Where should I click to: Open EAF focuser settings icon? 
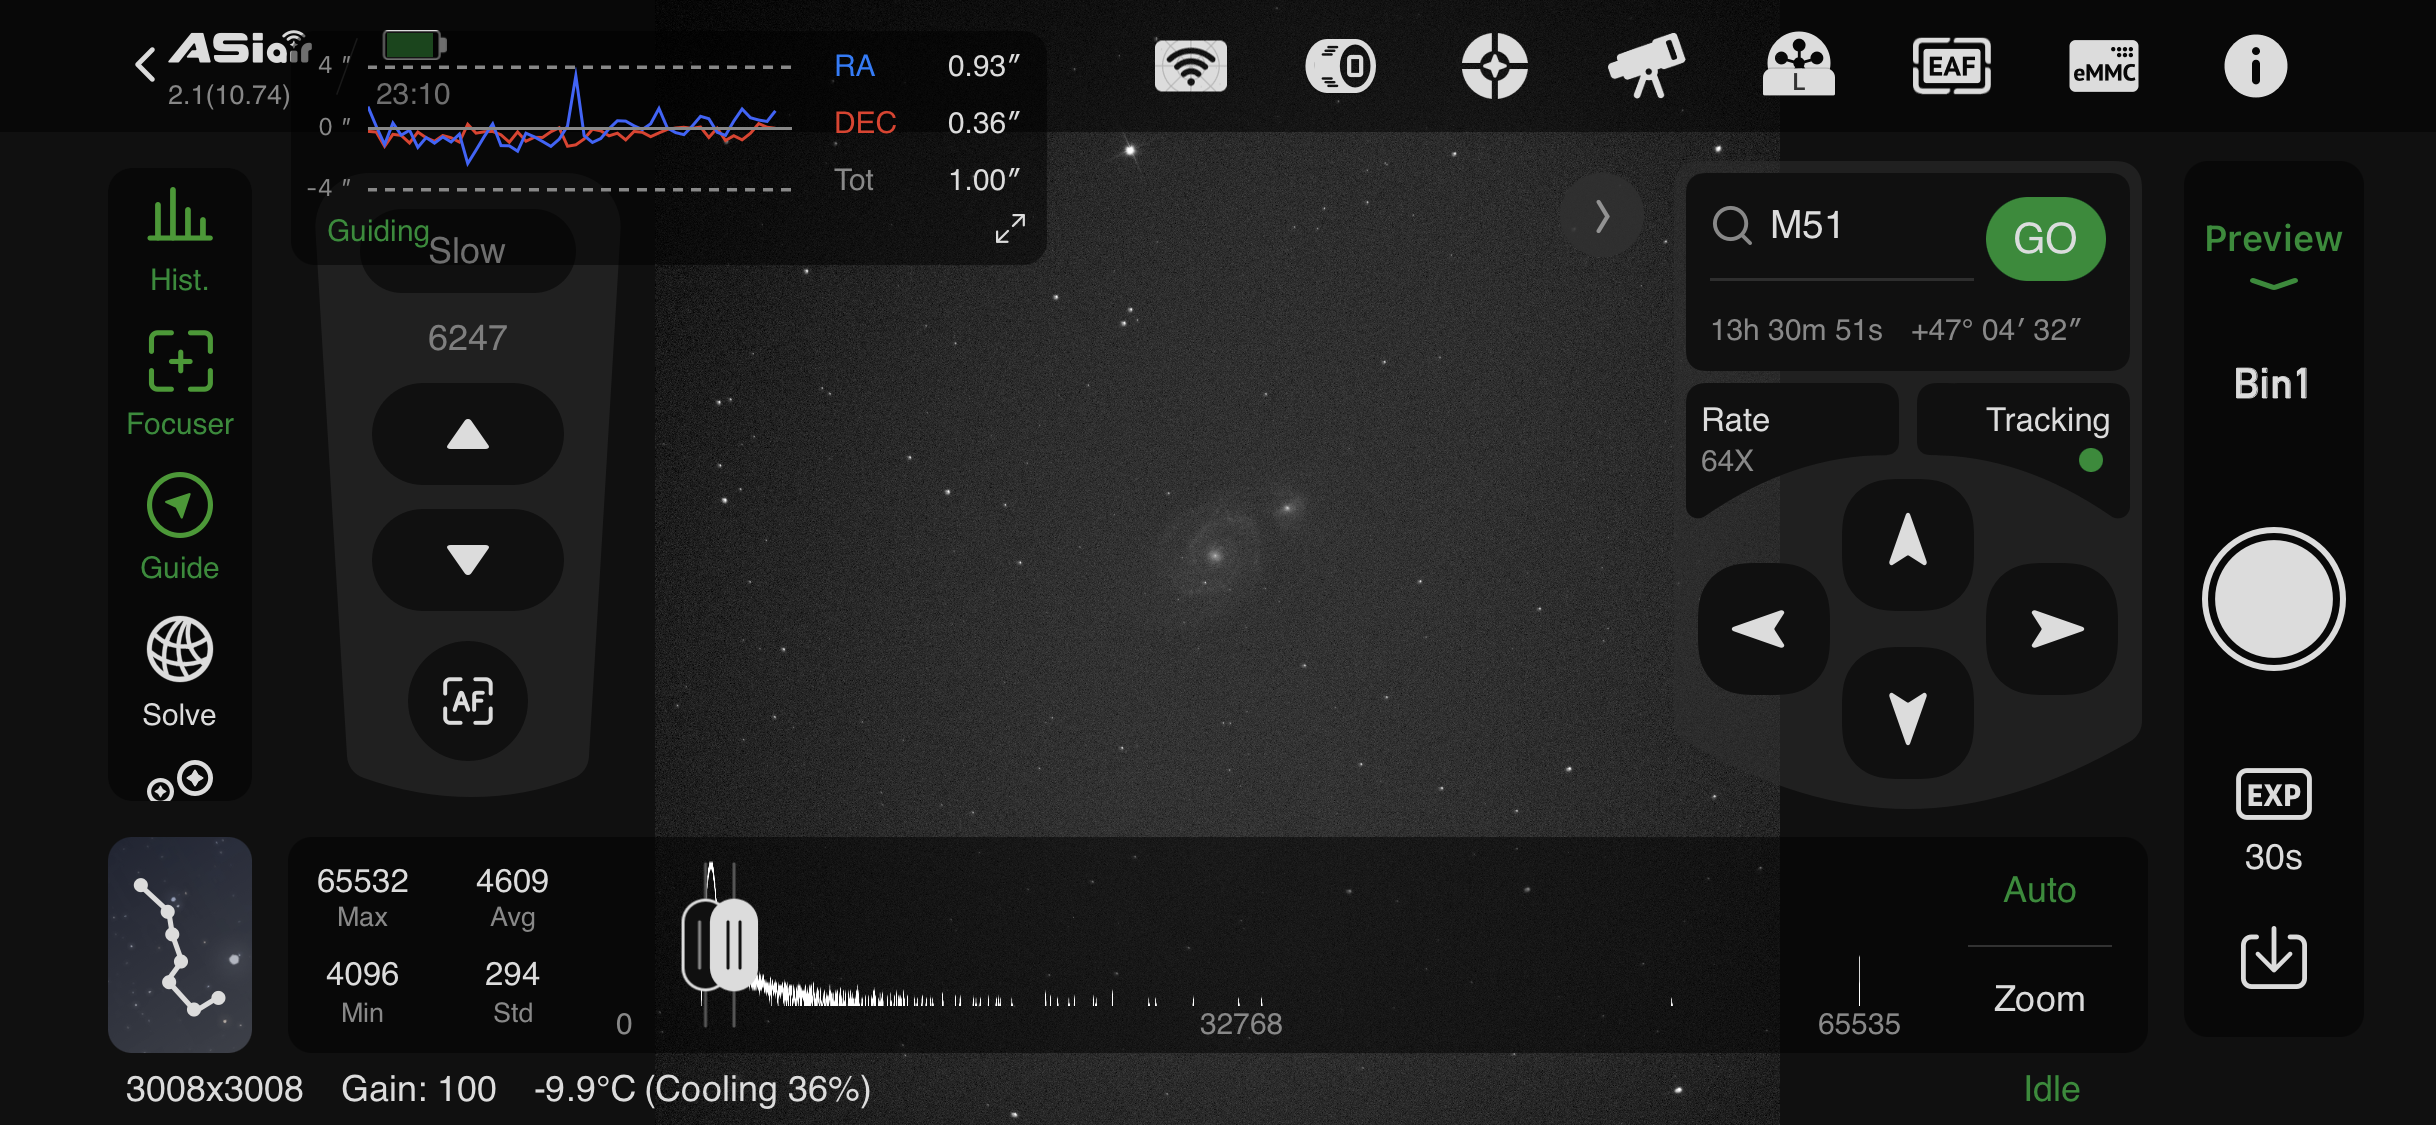[1951, 66]
